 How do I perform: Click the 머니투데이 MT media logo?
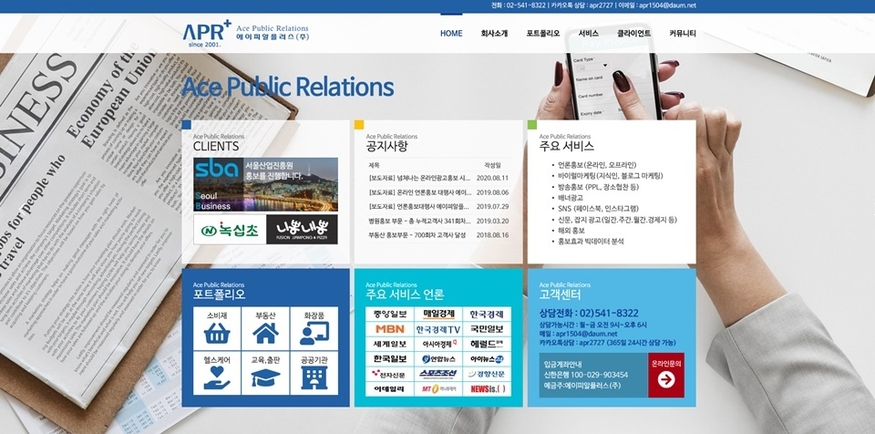(x=439, y=388)
